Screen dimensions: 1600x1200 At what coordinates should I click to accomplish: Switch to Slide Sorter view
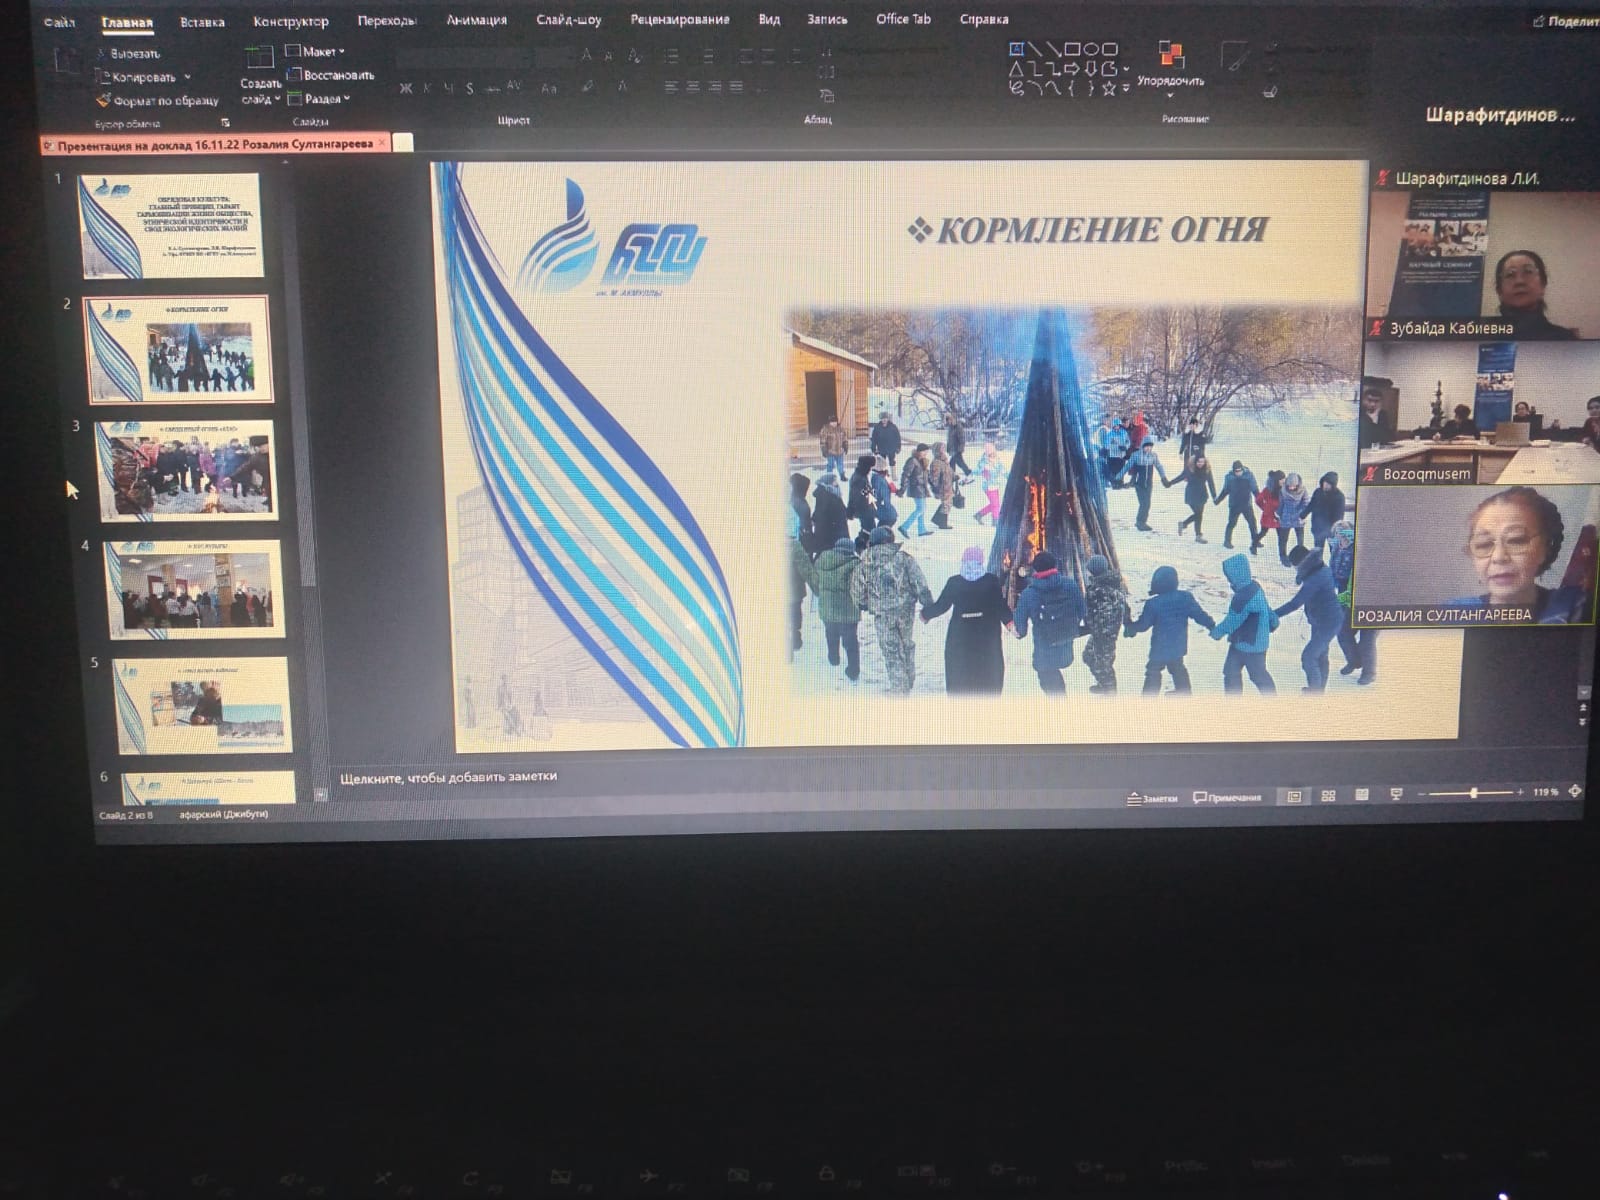coord(1328,796)
